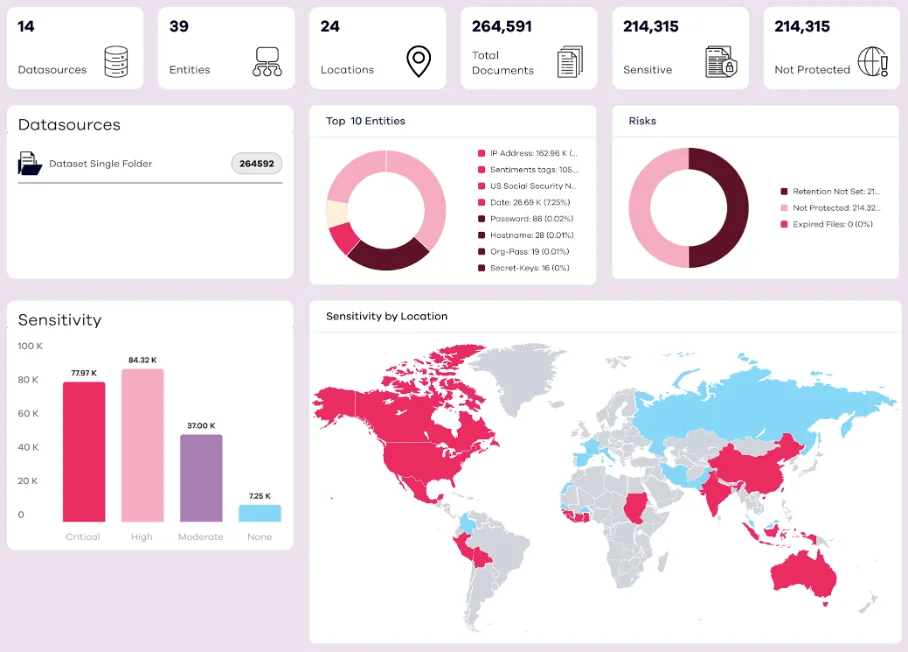Click the High sensitivity bar

142,445
